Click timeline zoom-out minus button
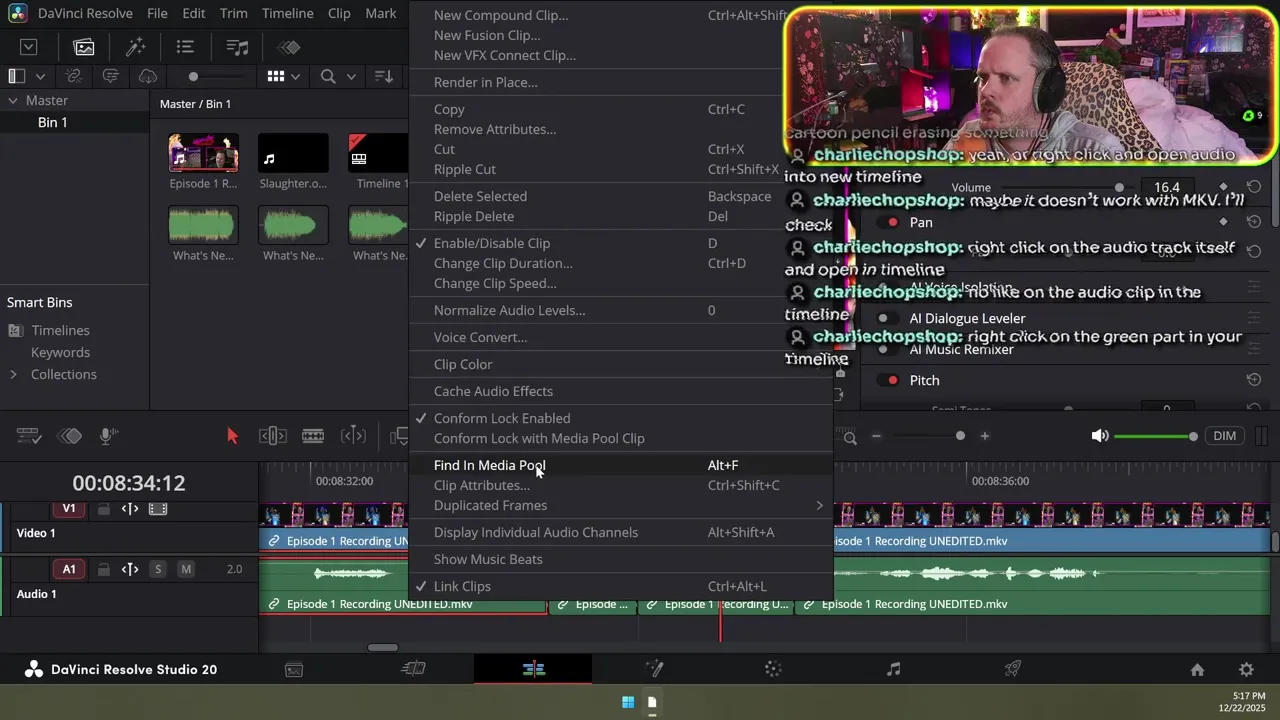The image size is (1280, 720). pyautogui.click(x=876, y=436)
